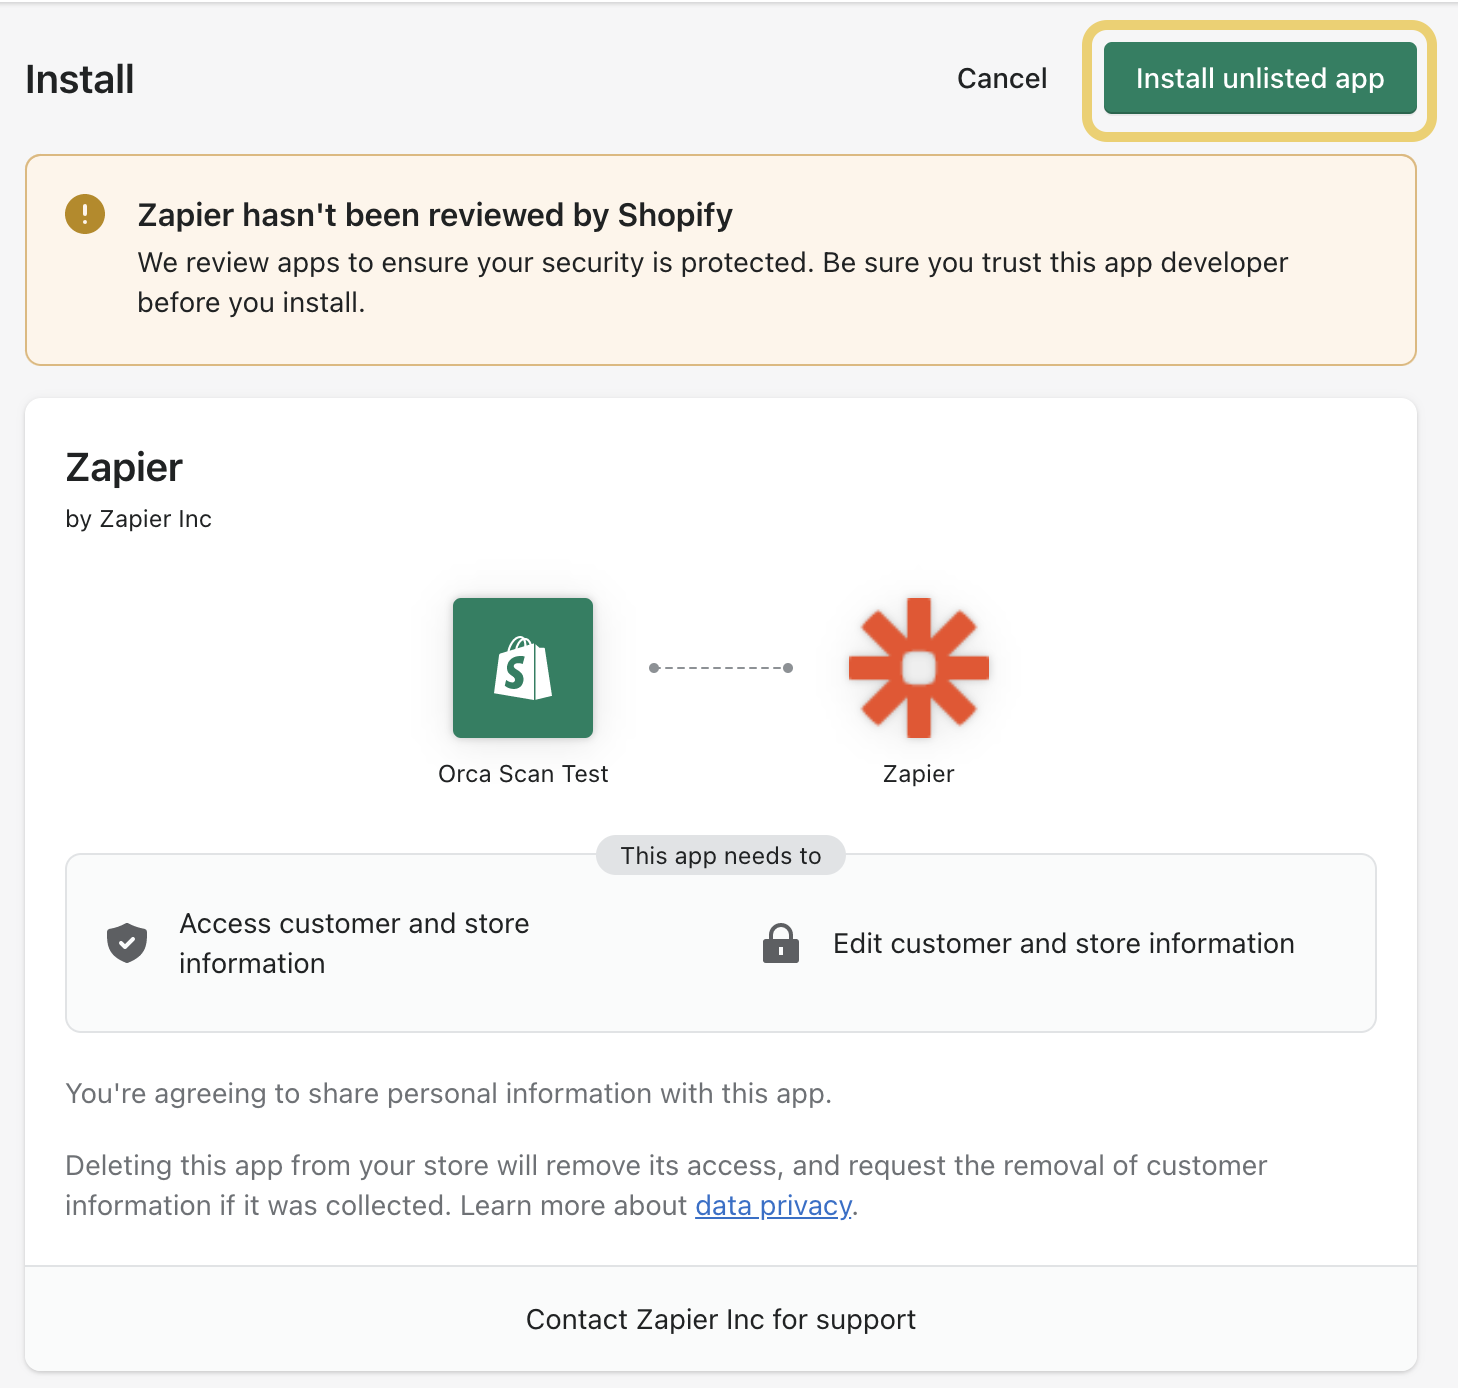Click the 'by Zapier Inc' developer text
Image resolution: width=1458 pixels, height=1388 pixels.
(x=139, y=519)
